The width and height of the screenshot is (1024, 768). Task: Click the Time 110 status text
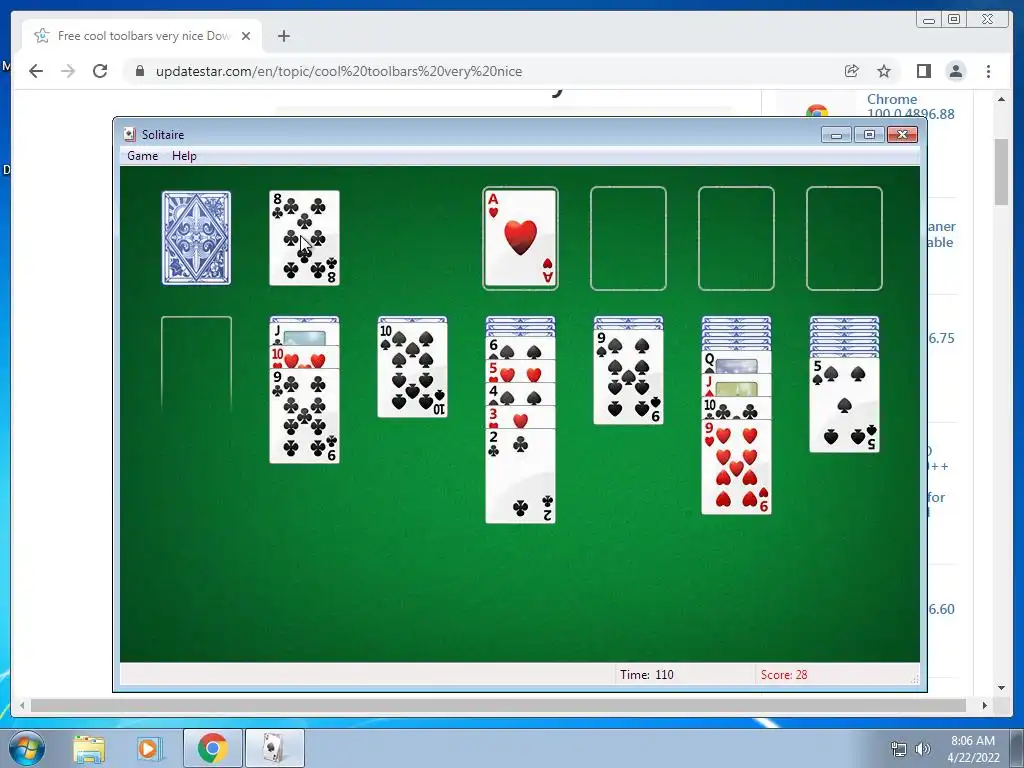[x=647, y=675]
